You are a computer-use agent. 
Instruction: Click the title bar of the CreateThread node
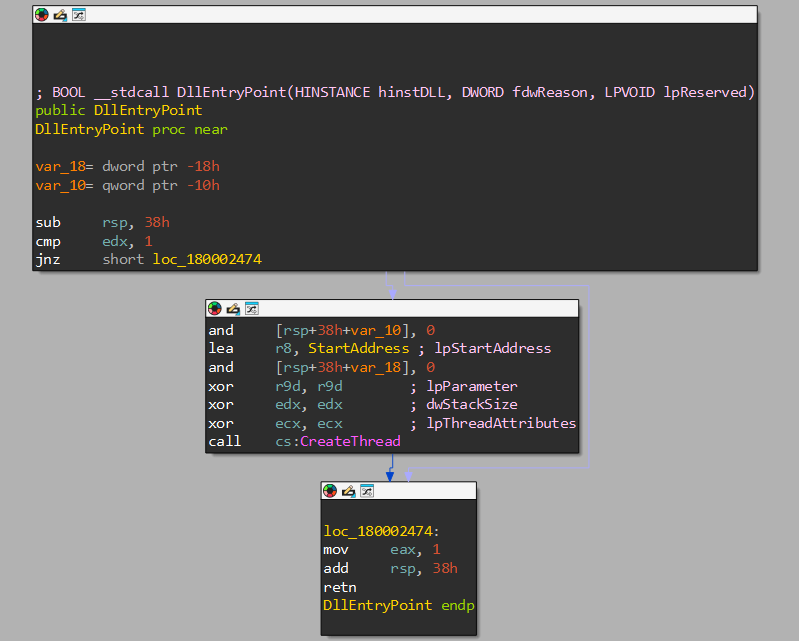tap(392, 308)
